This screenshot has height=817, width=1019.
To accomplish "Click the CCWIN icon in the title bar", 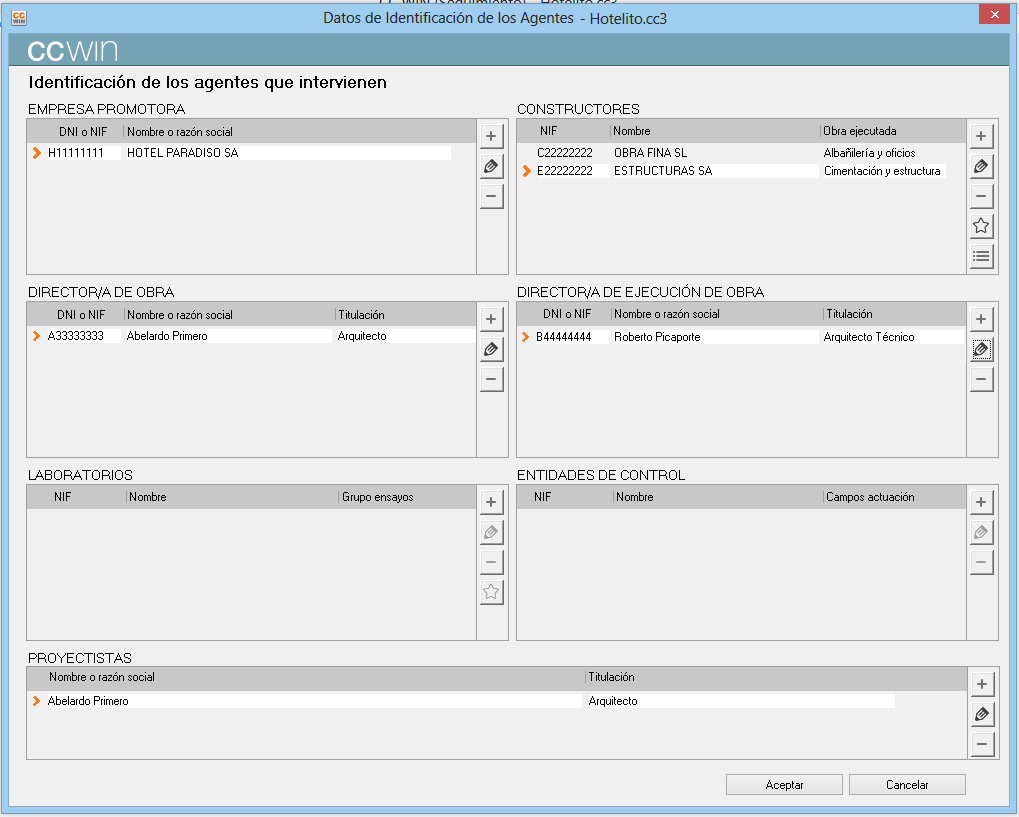I will click(x=19, y=18).
